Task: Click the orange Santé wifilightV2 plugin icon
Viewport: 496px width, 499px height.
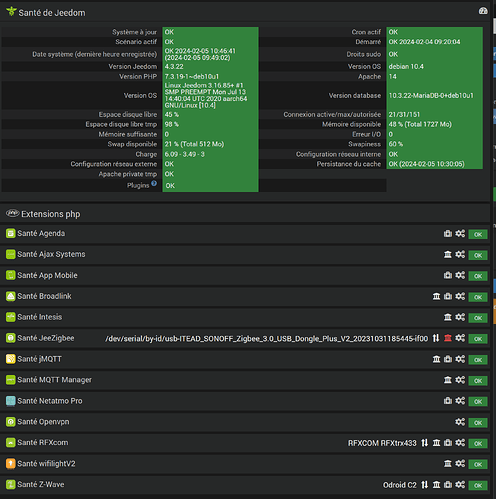Action: click(x=11, y=464)
